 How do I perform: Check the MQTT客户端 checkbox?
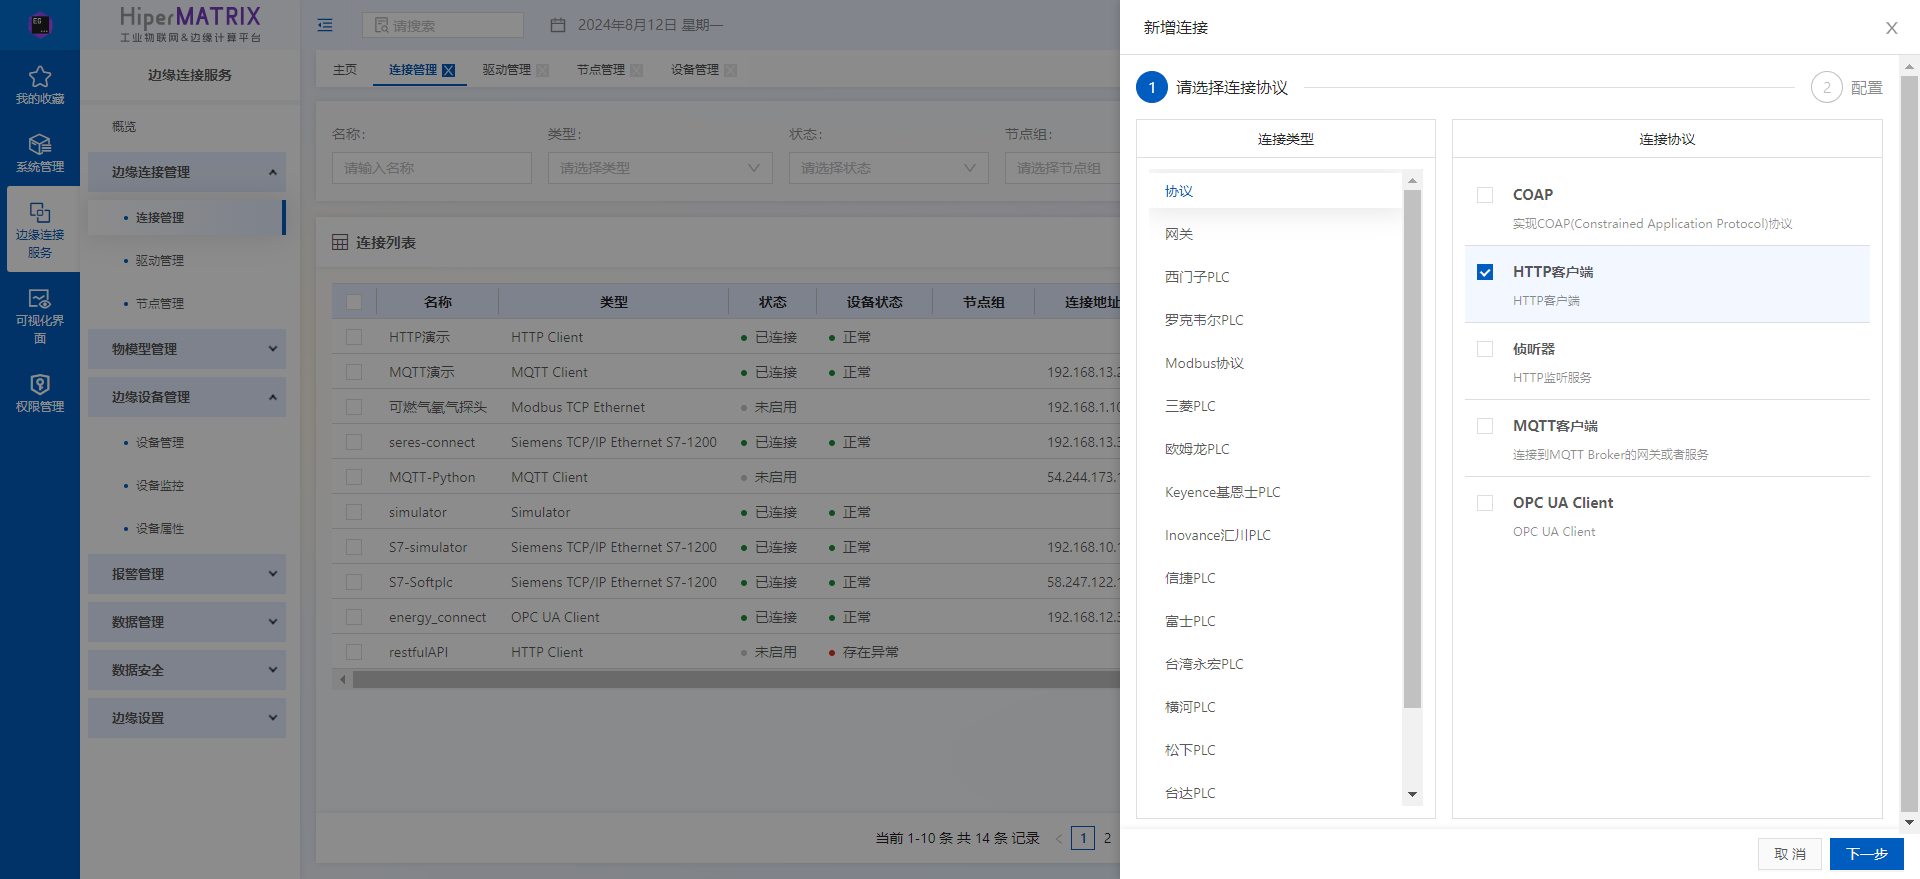(1485, 426)
